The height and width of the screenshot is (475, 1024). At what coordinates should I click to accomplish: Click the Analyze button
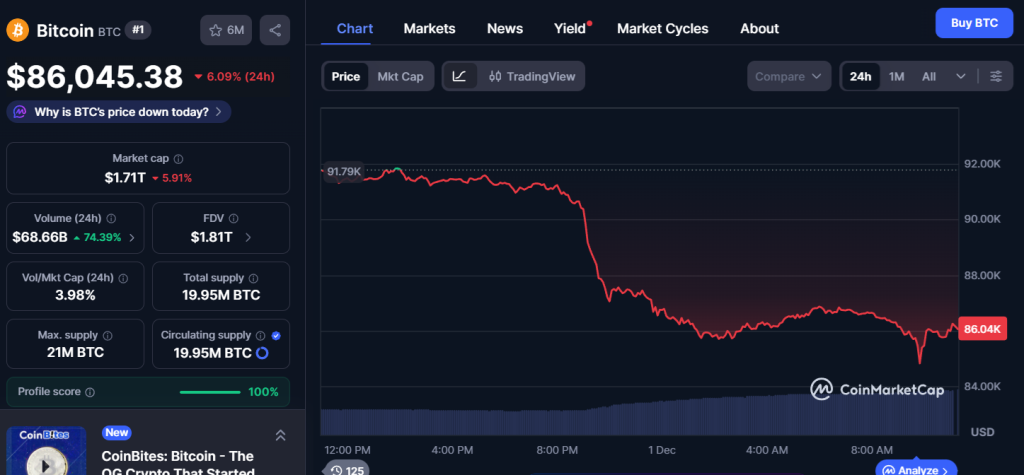coord(916,469)
